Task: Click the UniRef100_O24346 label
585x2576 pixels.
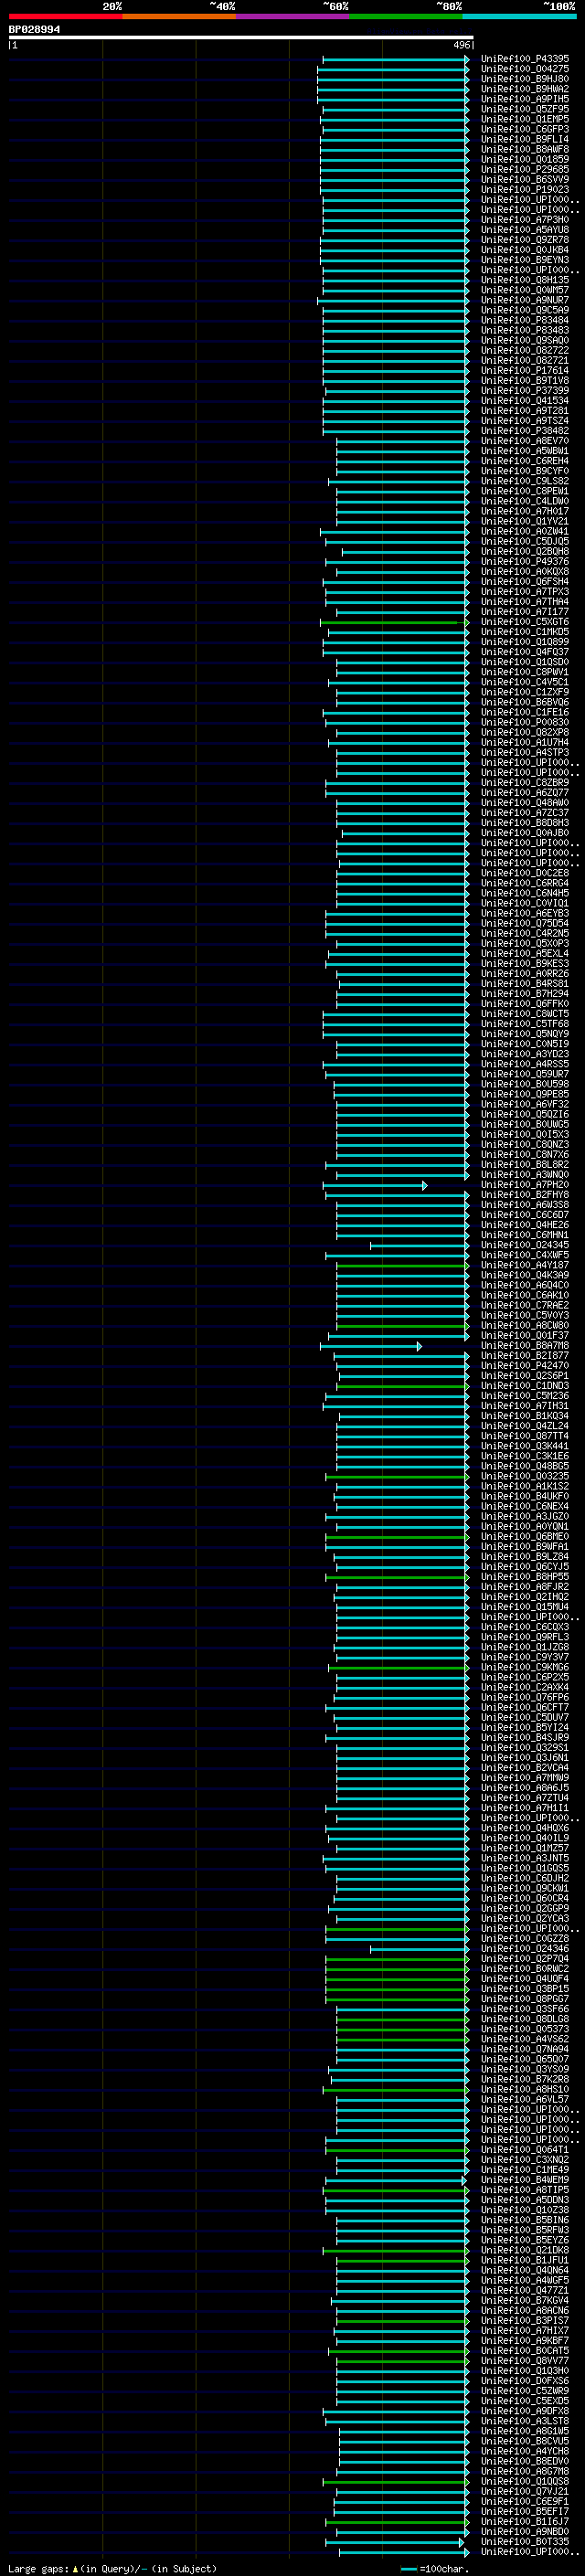Action: pos(525,1949)
